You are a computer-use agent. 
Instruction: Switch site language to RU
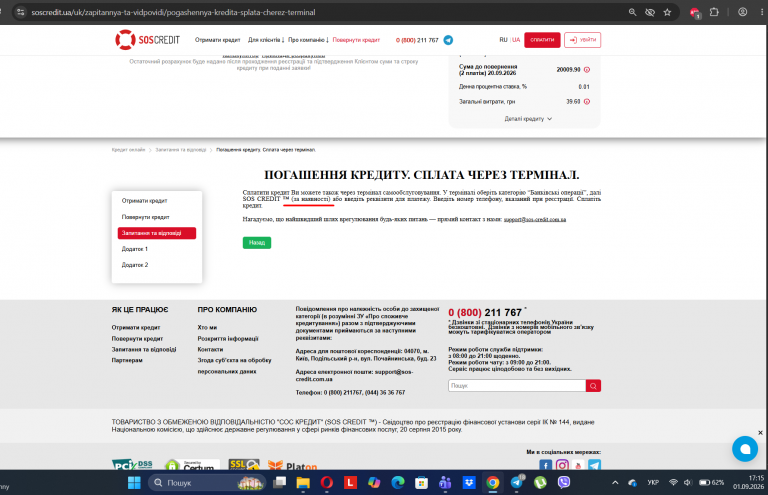pyautogui.click(x=503, y=40)
